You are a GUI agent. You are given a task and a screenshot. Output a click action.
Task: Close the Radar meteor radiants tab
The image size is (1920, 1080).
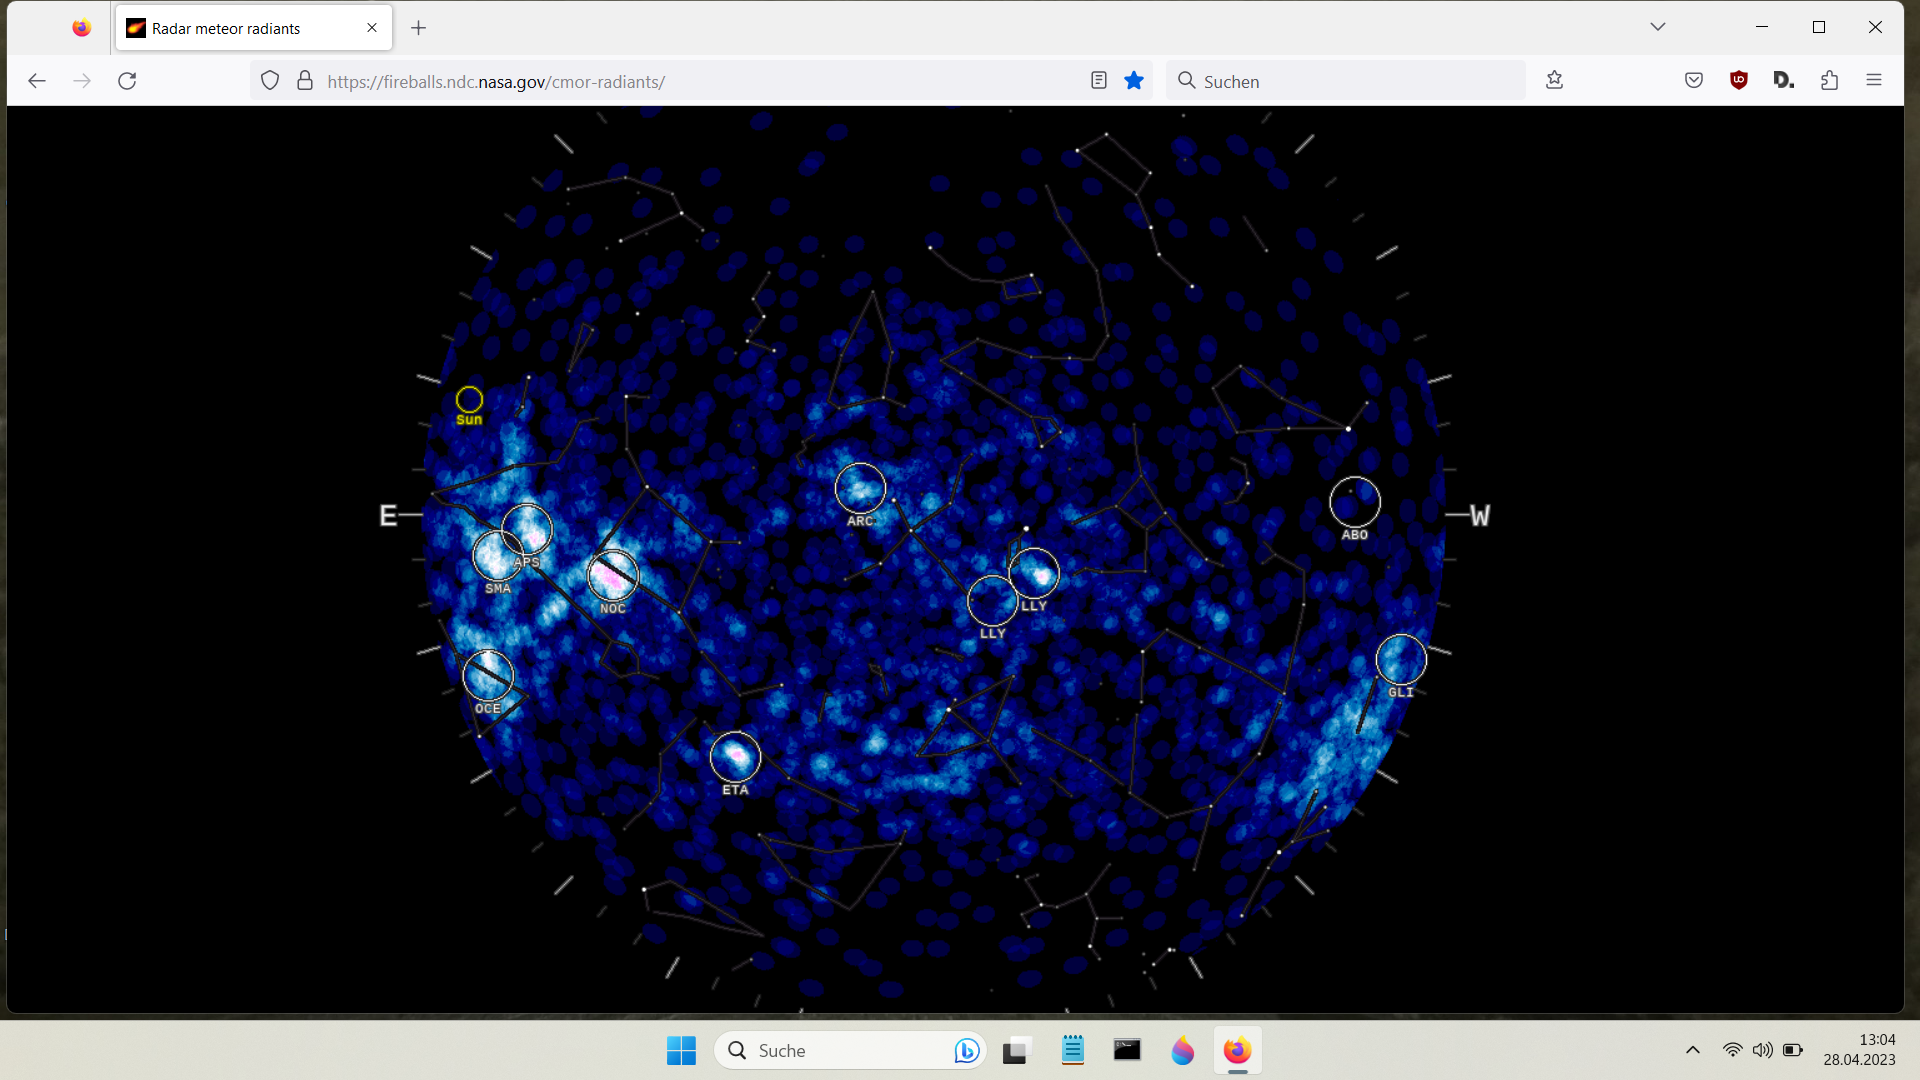click(372, 28)
